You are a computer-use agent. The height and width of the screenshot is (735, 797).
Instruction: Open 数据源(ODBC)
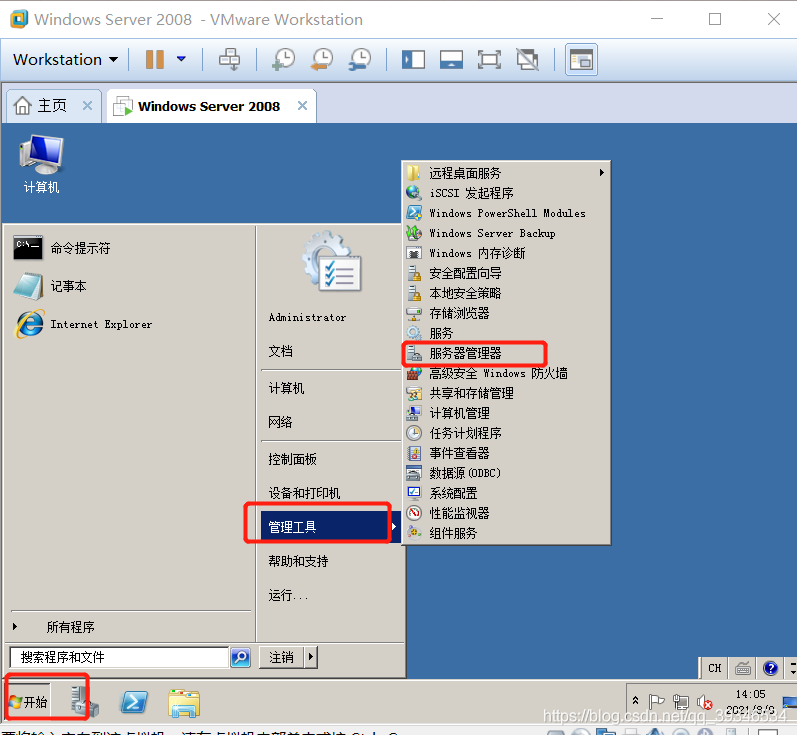pyautogui.click(x=506, y=473)
